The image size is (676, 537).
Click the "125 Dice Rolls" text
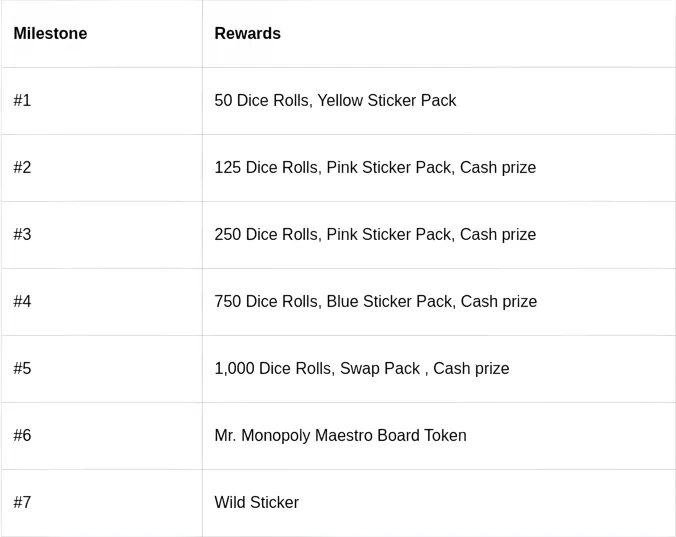coord(265,168)
